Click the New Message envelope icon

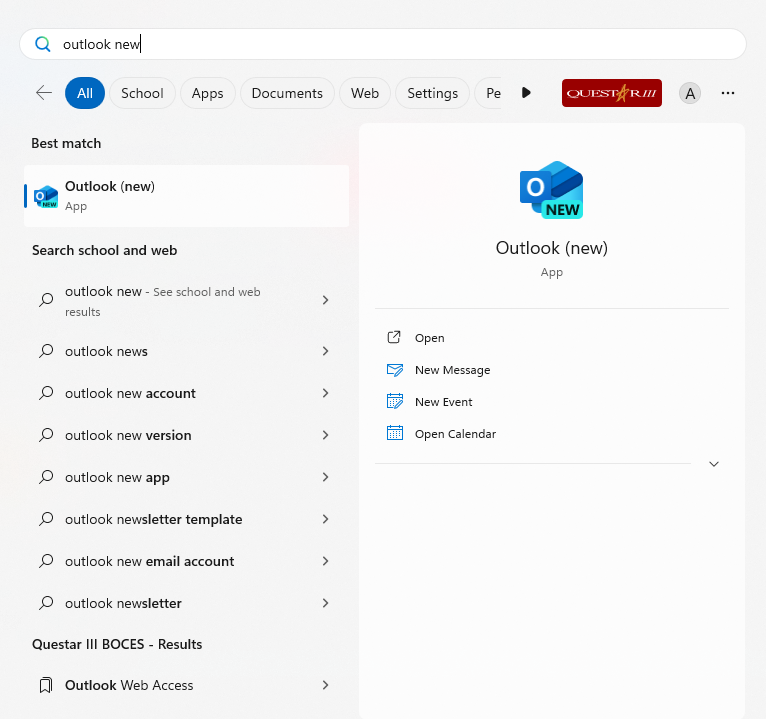[x=395, y=370]
